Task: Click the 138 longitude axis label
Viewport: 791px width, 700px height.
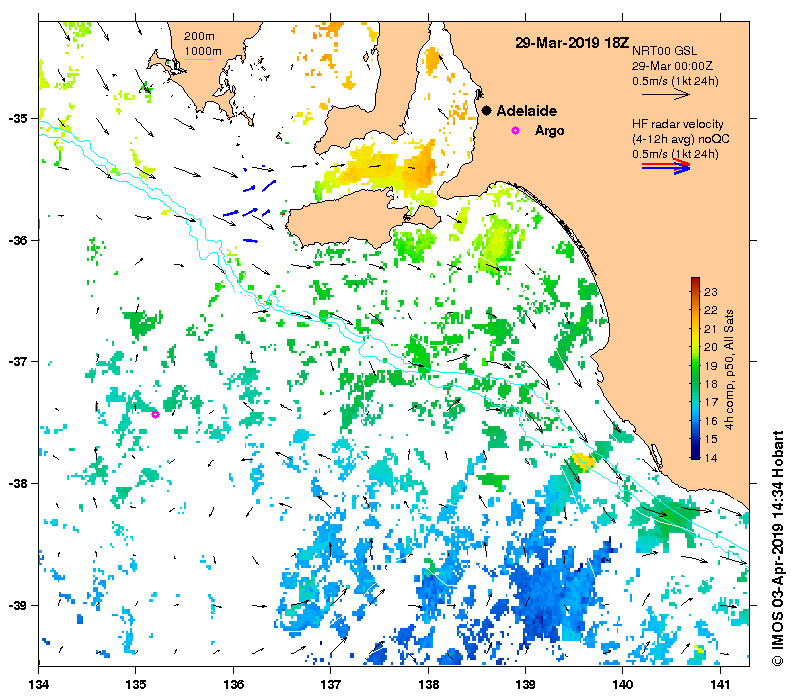Action: [x=428, y=684]
